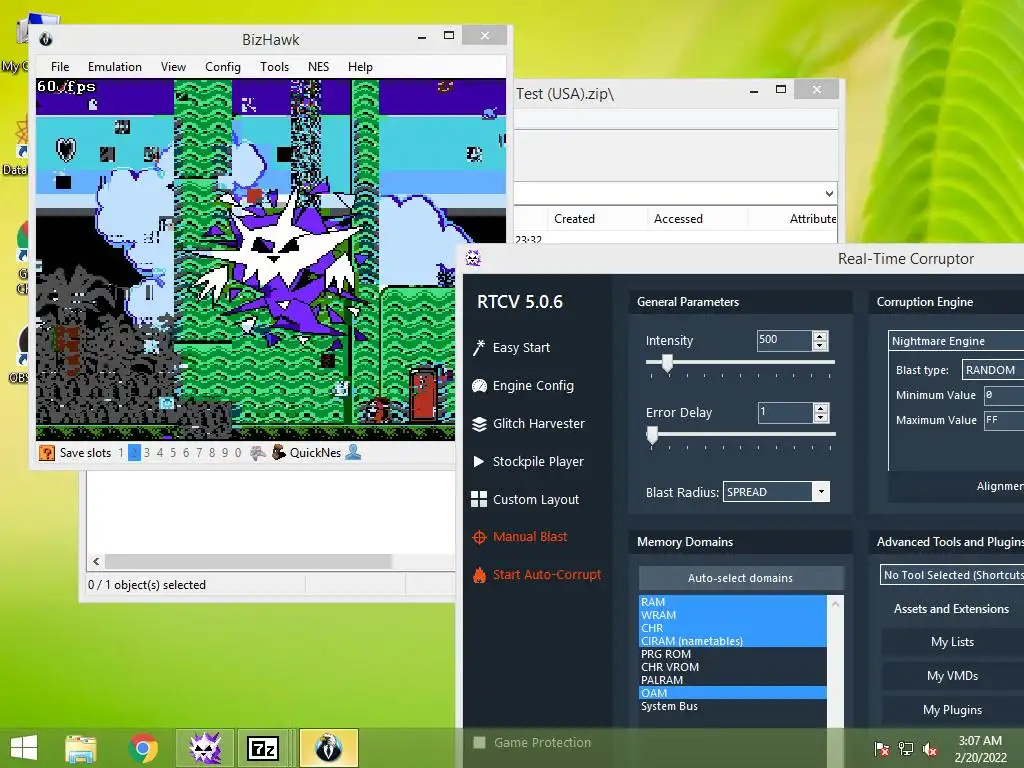
Task: Click the Glitch Harvester layers icon
Action: [479, 424]
